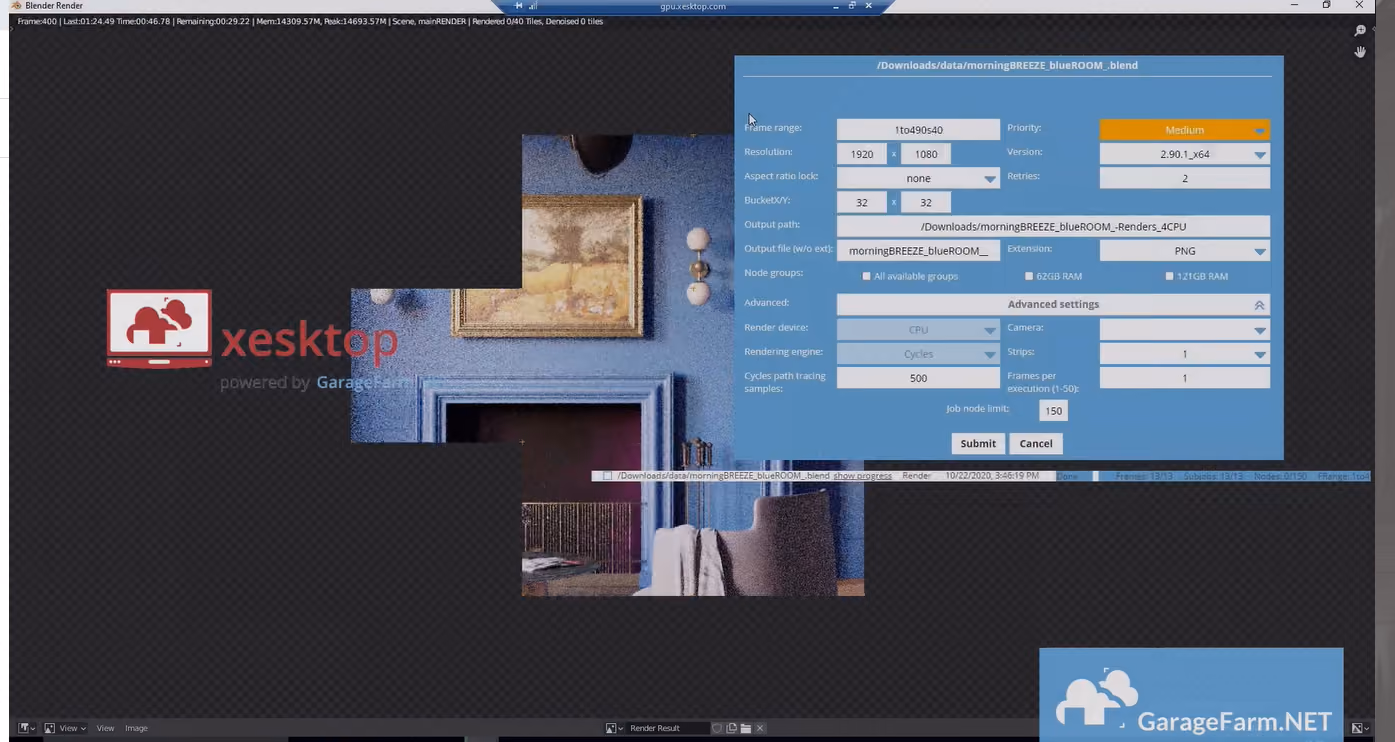Open the Extension dropdown showing PNG
The width and height of the screenshot is (1395, 742).
(1184, 251)
